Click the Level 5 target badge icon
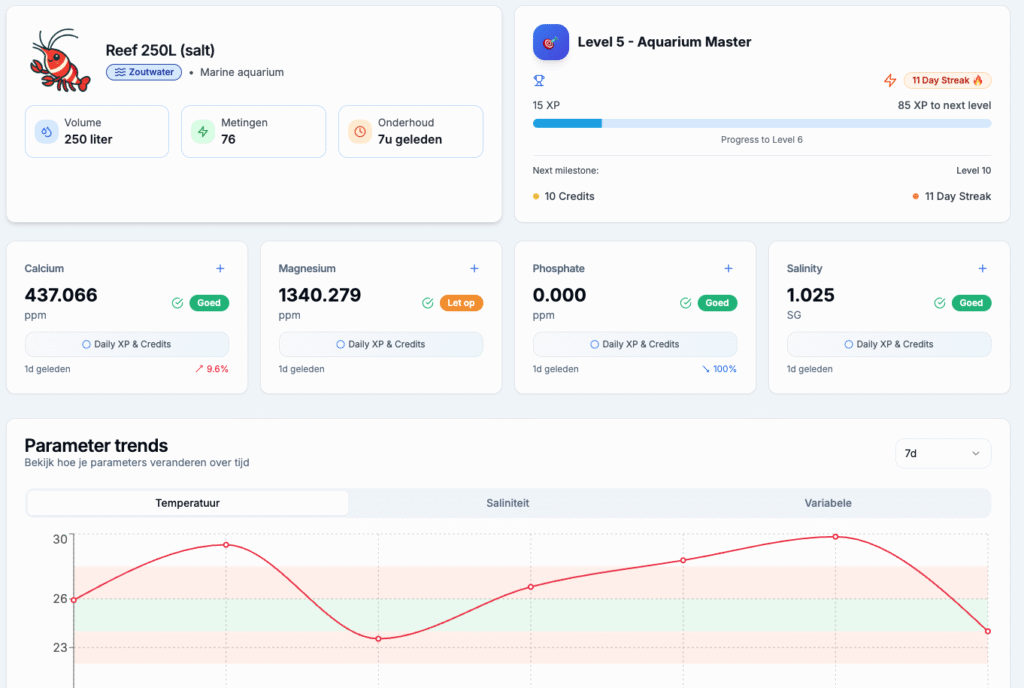The width and height of the screenshot is (1024, 688). 551,42
